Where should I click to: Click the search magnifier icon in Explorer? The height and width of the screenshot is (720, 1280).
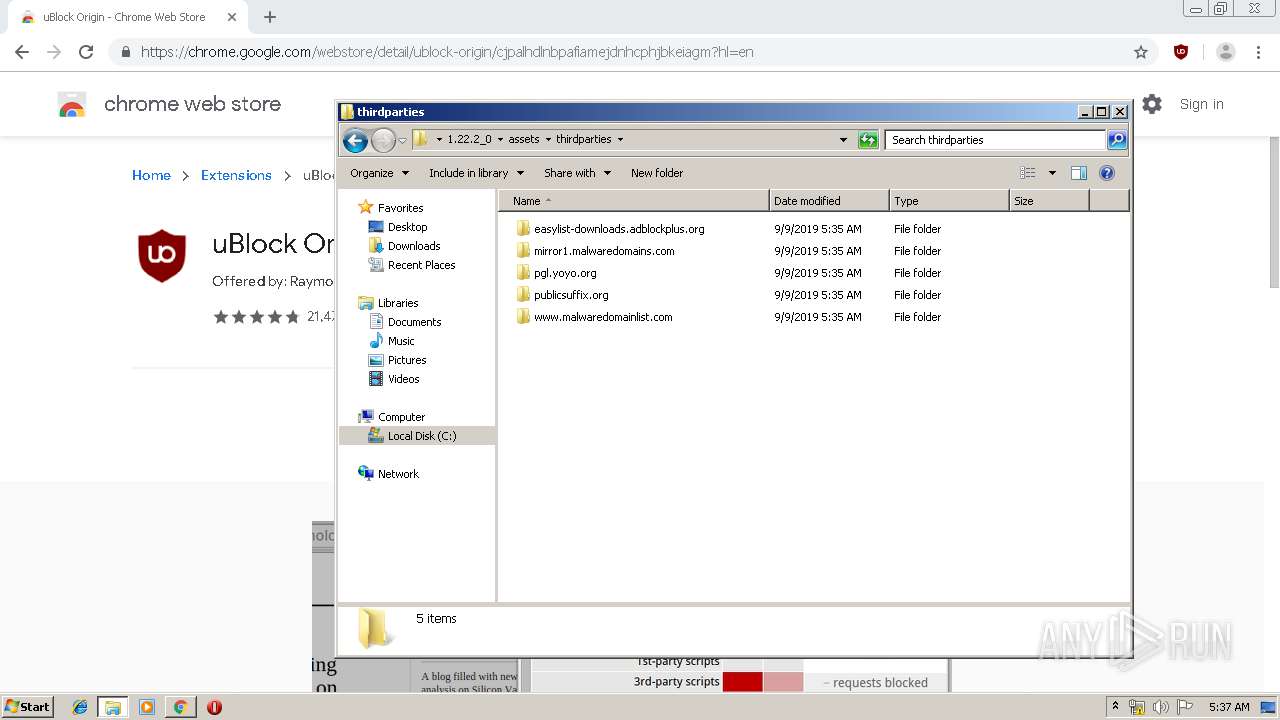1117,140
